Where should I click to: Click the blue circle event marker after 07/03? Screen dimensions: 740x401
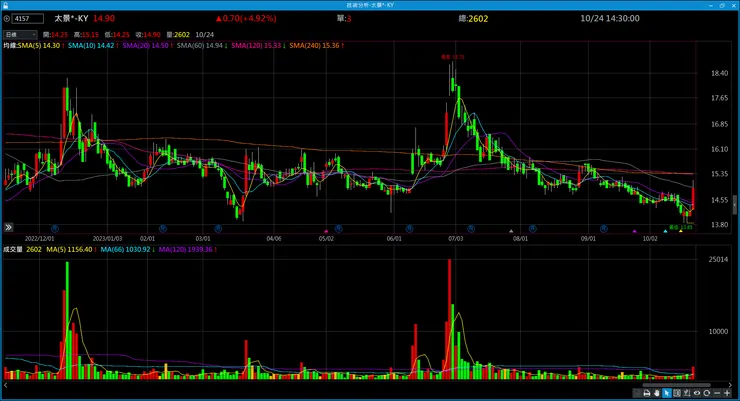[x=471, y=228]
